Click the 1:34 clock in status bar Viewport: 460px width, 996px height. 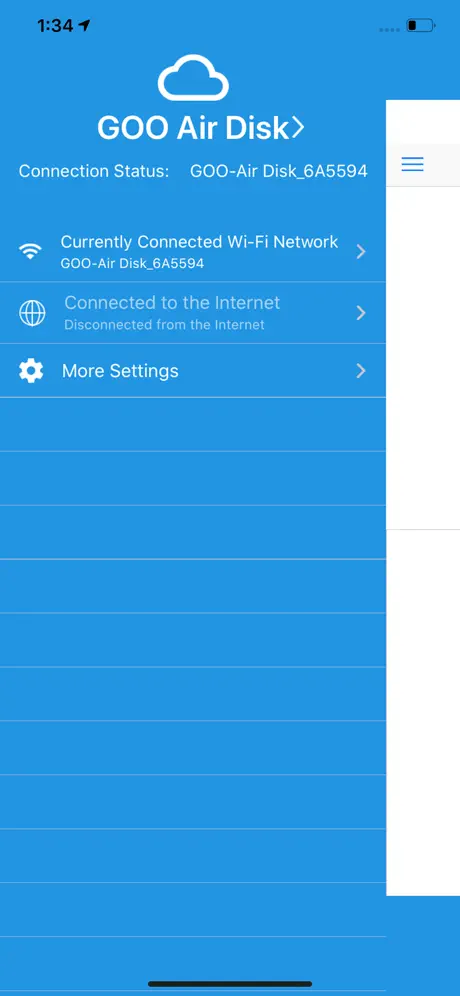click(55, 25)
